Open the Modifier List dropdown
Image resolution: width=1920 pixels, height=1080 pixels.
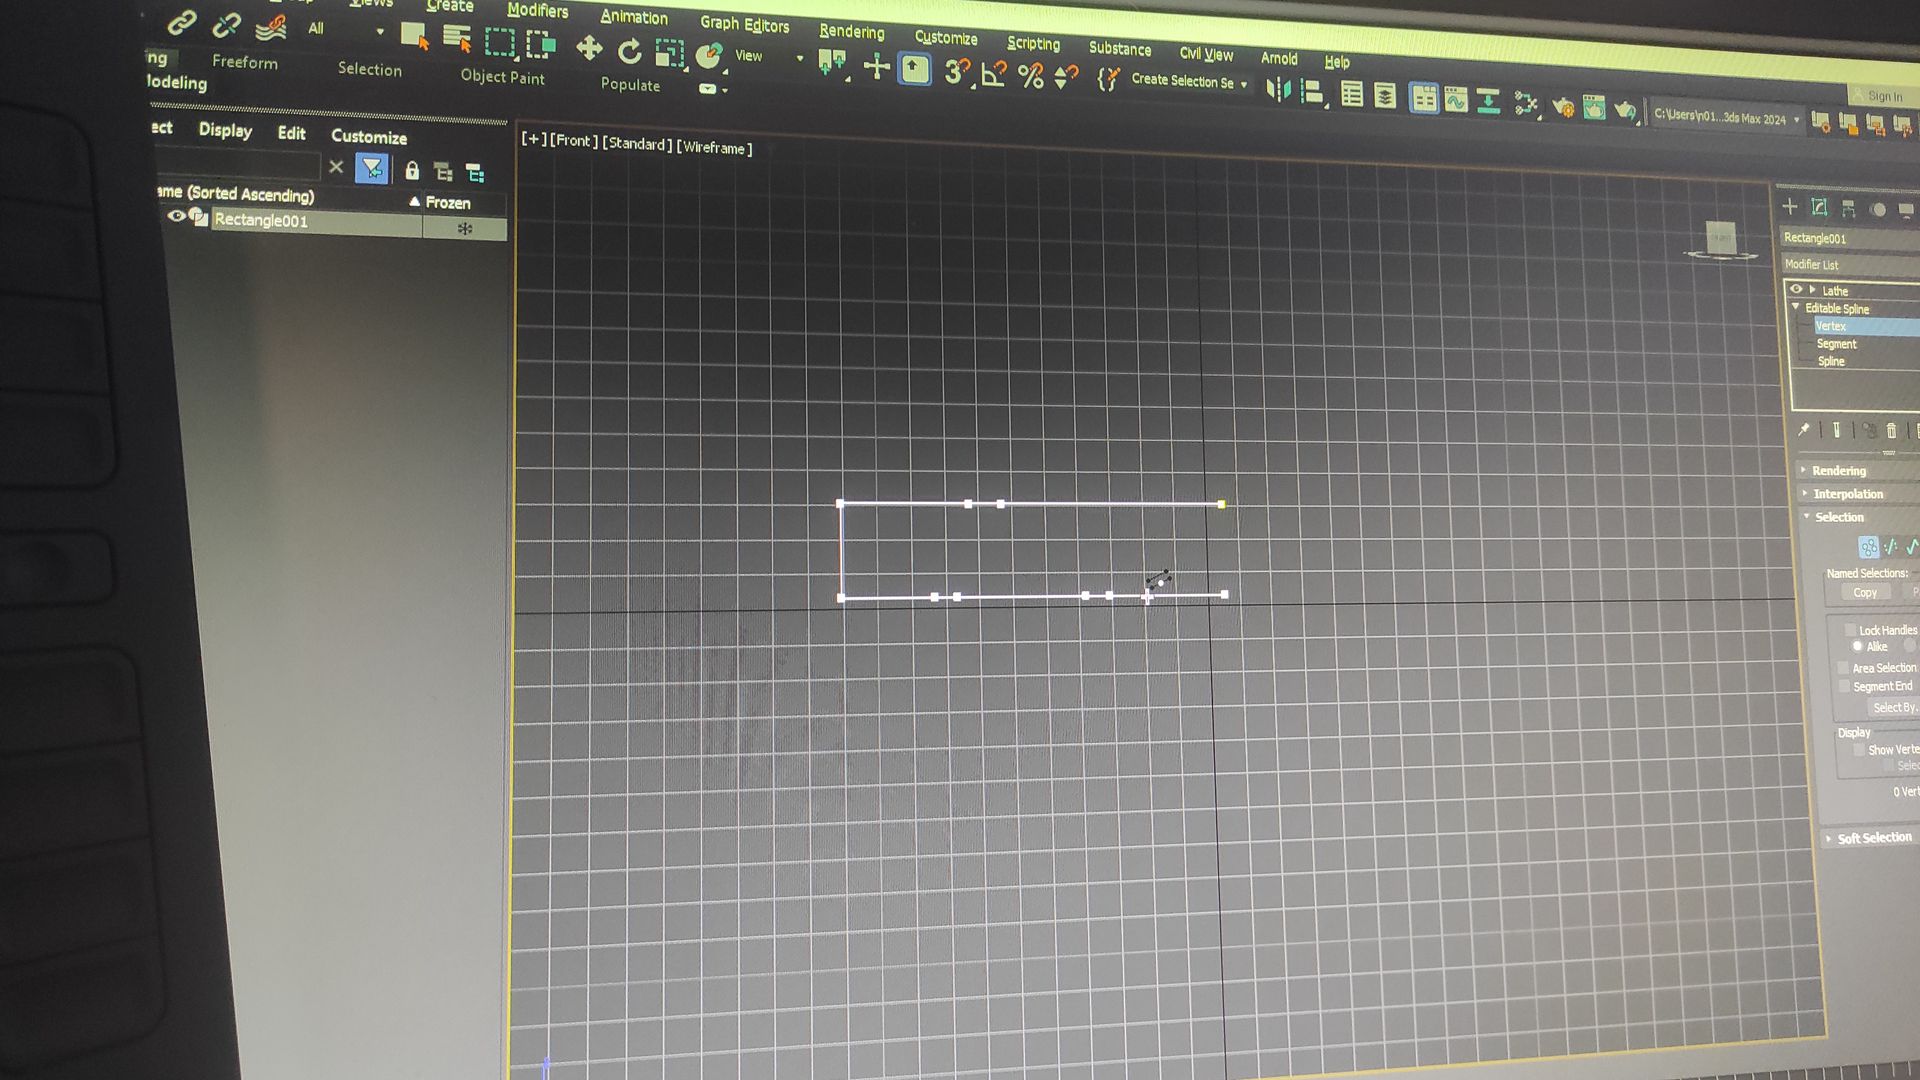click(x=1850, y=265)
